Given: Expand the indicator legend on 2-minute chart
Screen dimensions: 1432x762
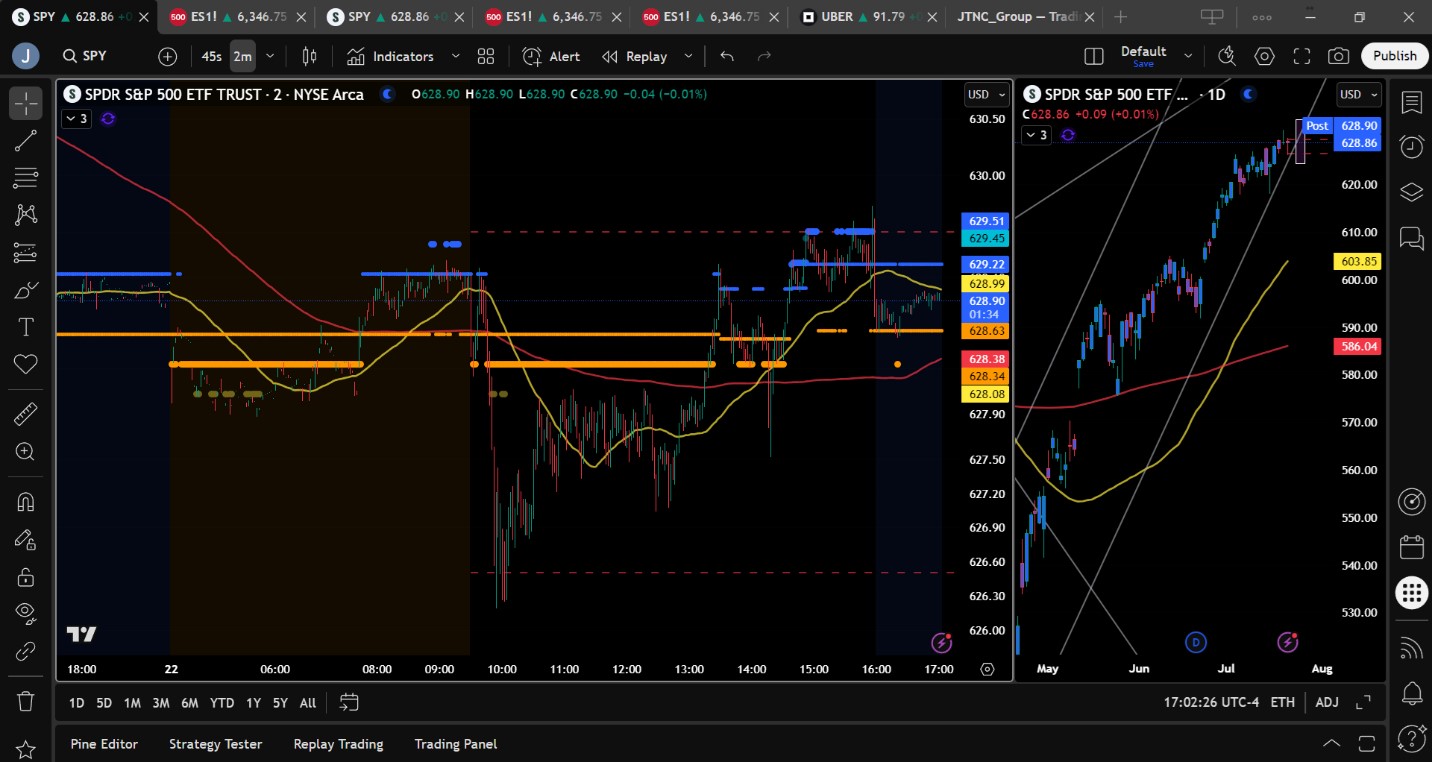Looking at the screenshot, I should 76,119.
